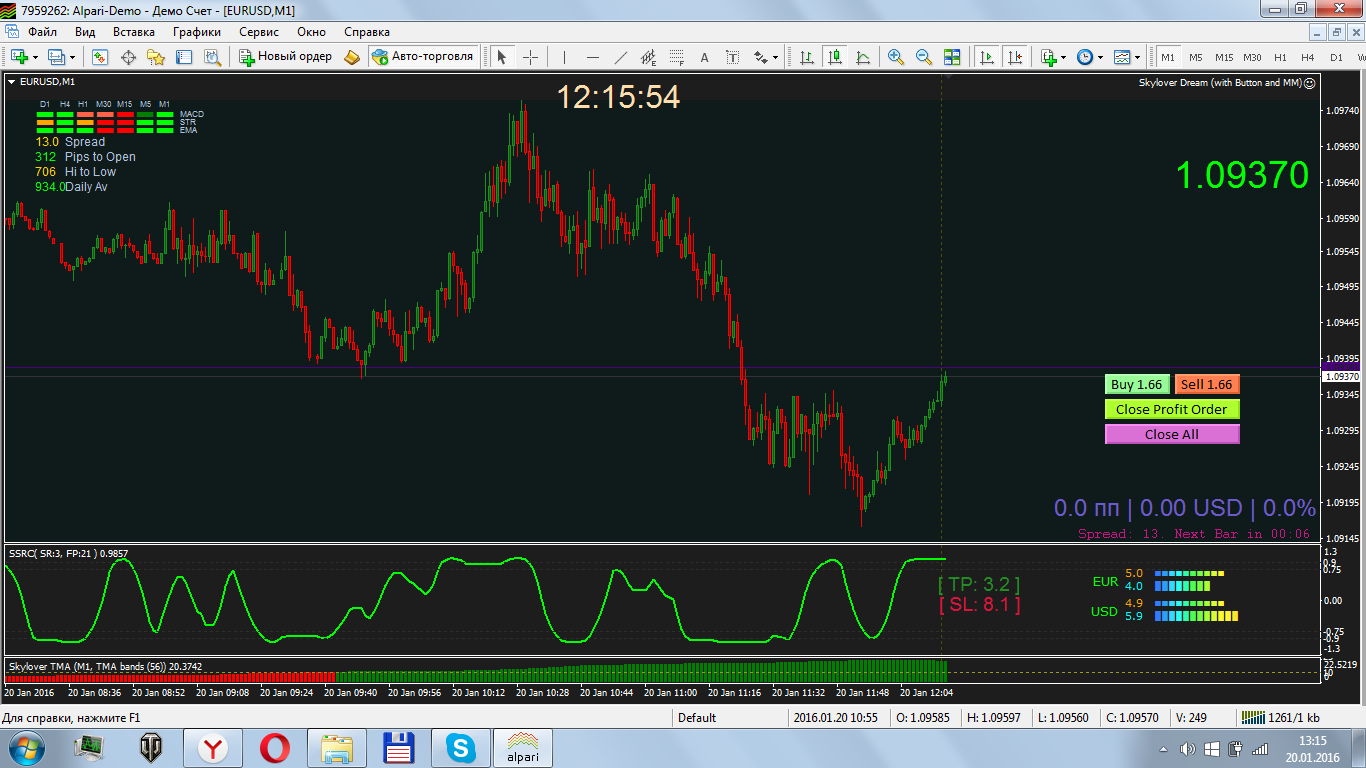Viewport: 1366px width, 768px height.
Task: Expand the Templates dropdown arrow
Action: 1137,57
